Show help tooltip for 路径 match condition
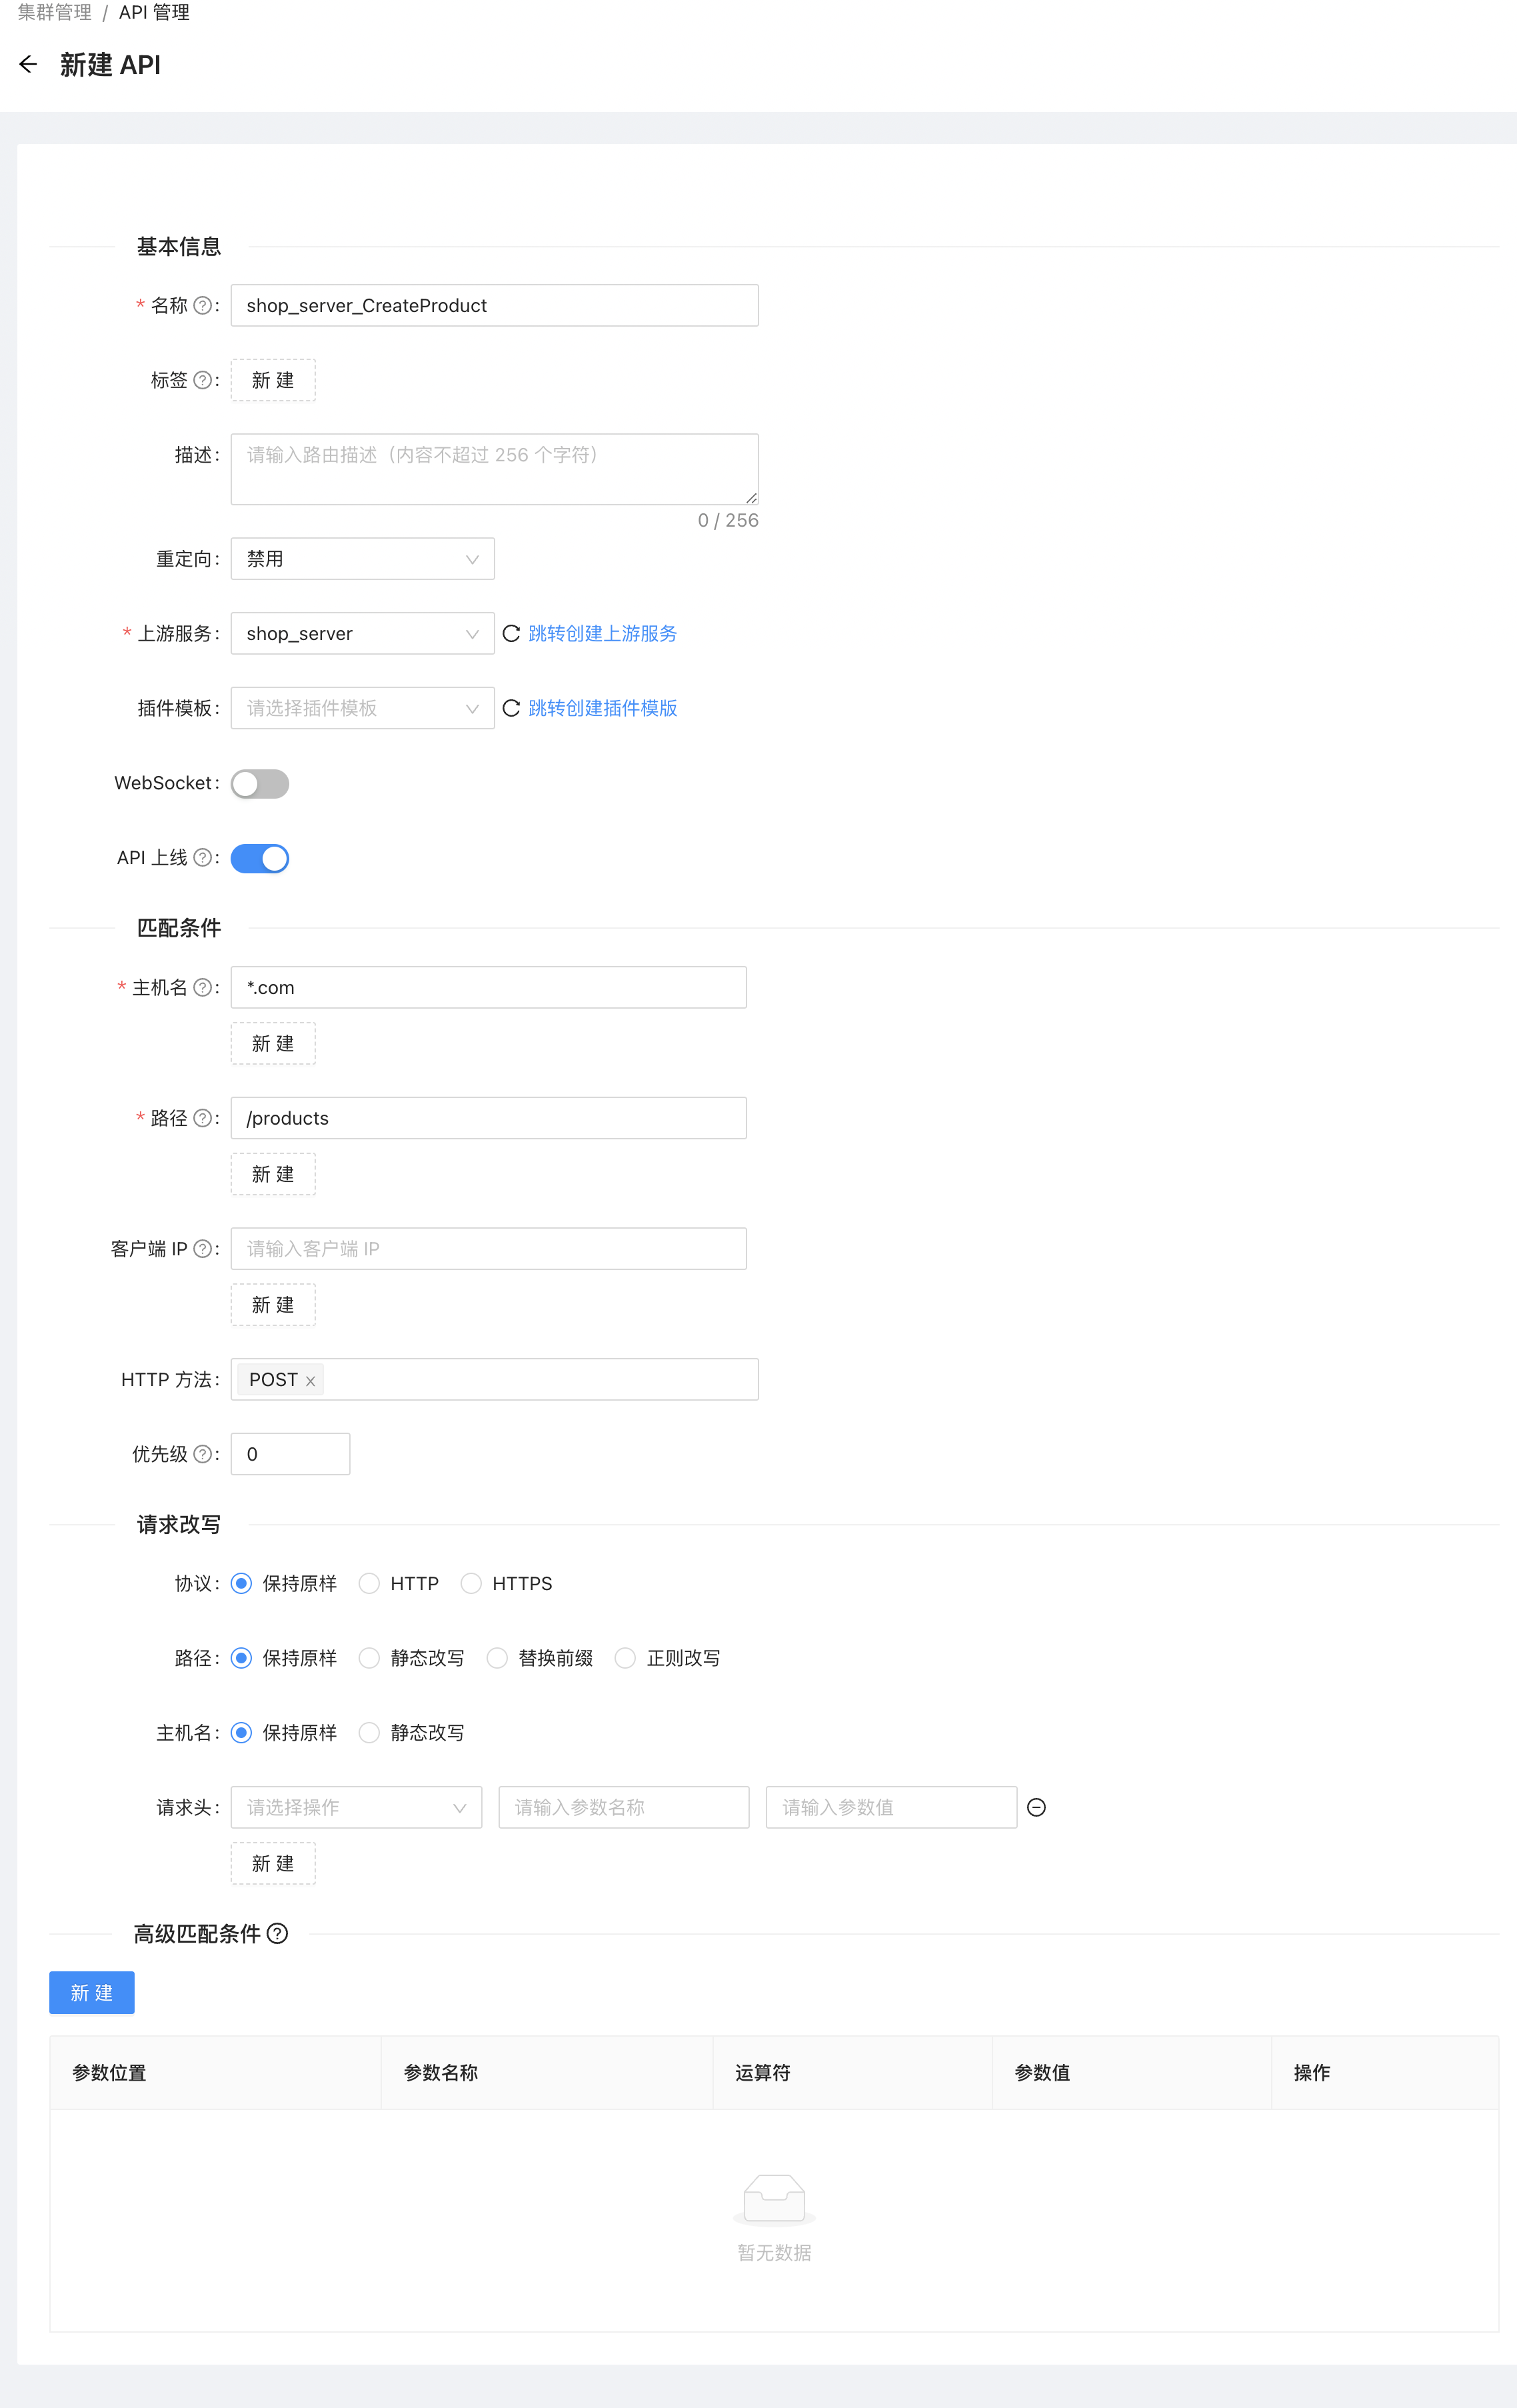The height and width of the screenshot is (2408, 1517). click(202, 1118)
